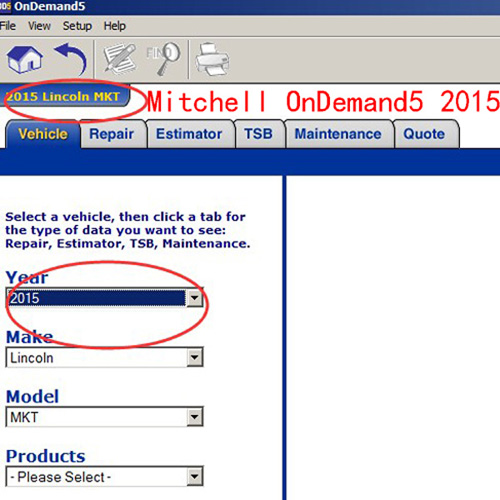
Task: Open the notes pencil icon
Action: point(119,58)
